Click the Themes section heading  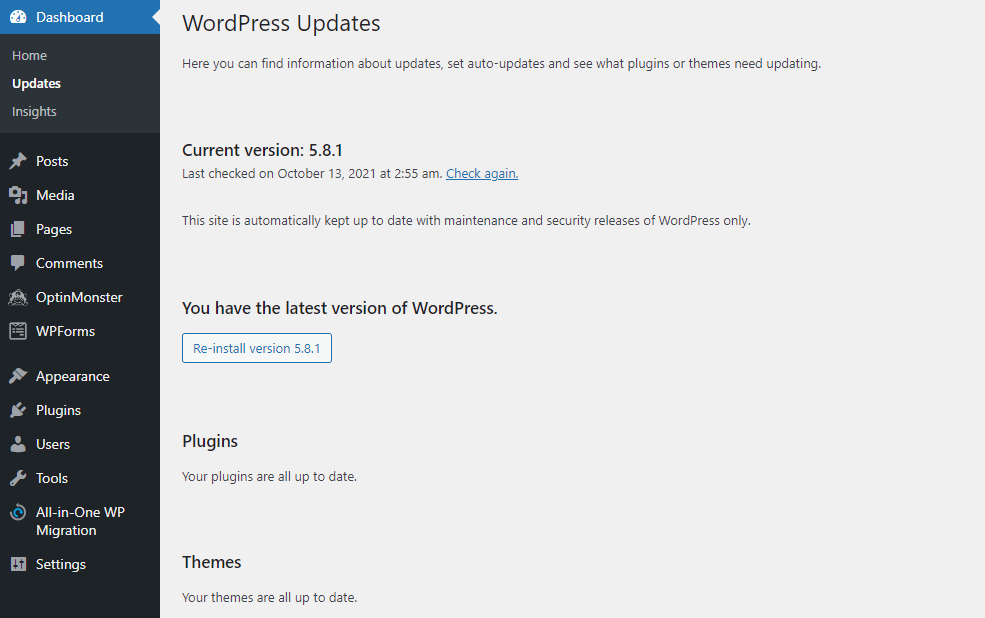coord(212,562)
